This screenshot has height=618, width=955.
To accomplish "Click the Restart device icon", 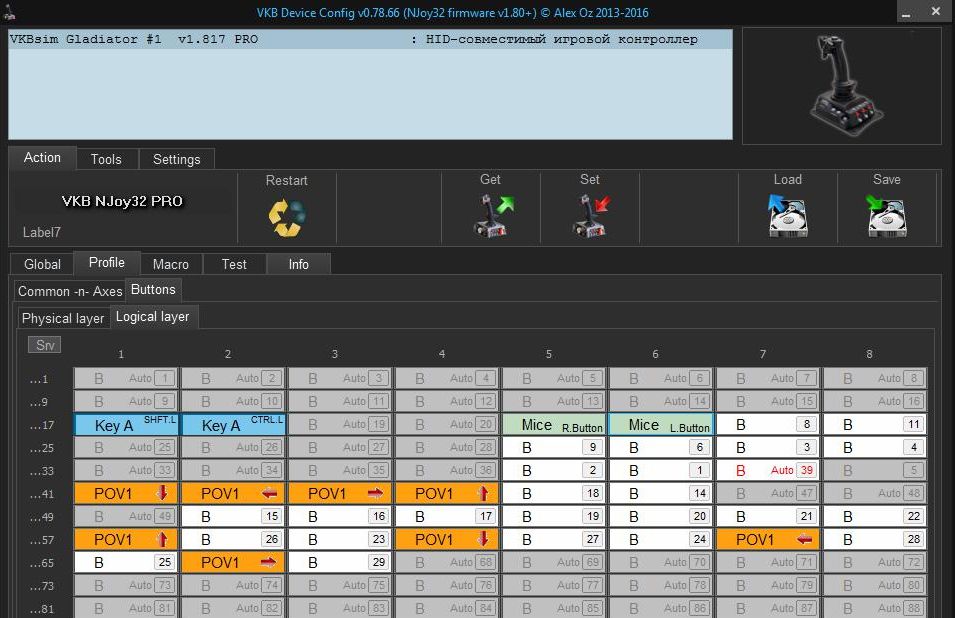I will [287, 217].
